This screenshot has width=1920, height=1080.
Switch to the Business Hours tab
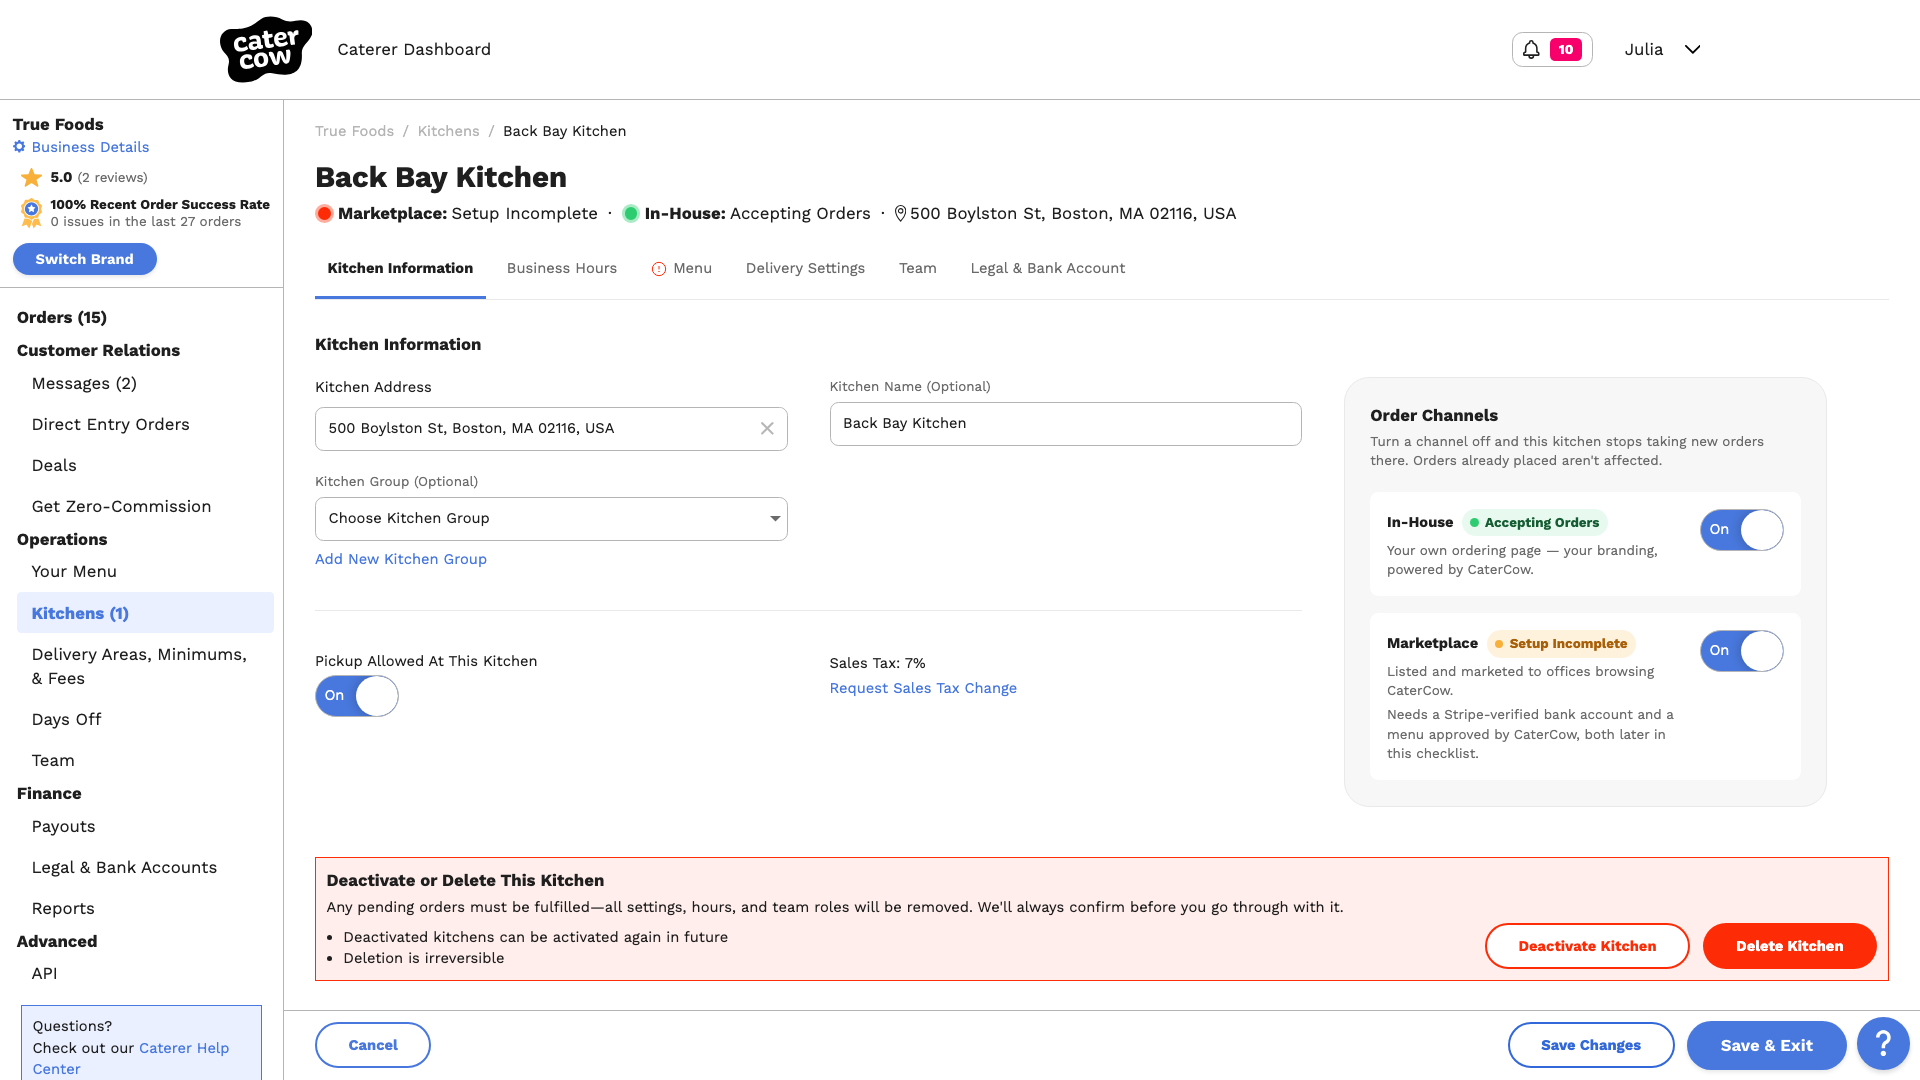coord(562,268)
